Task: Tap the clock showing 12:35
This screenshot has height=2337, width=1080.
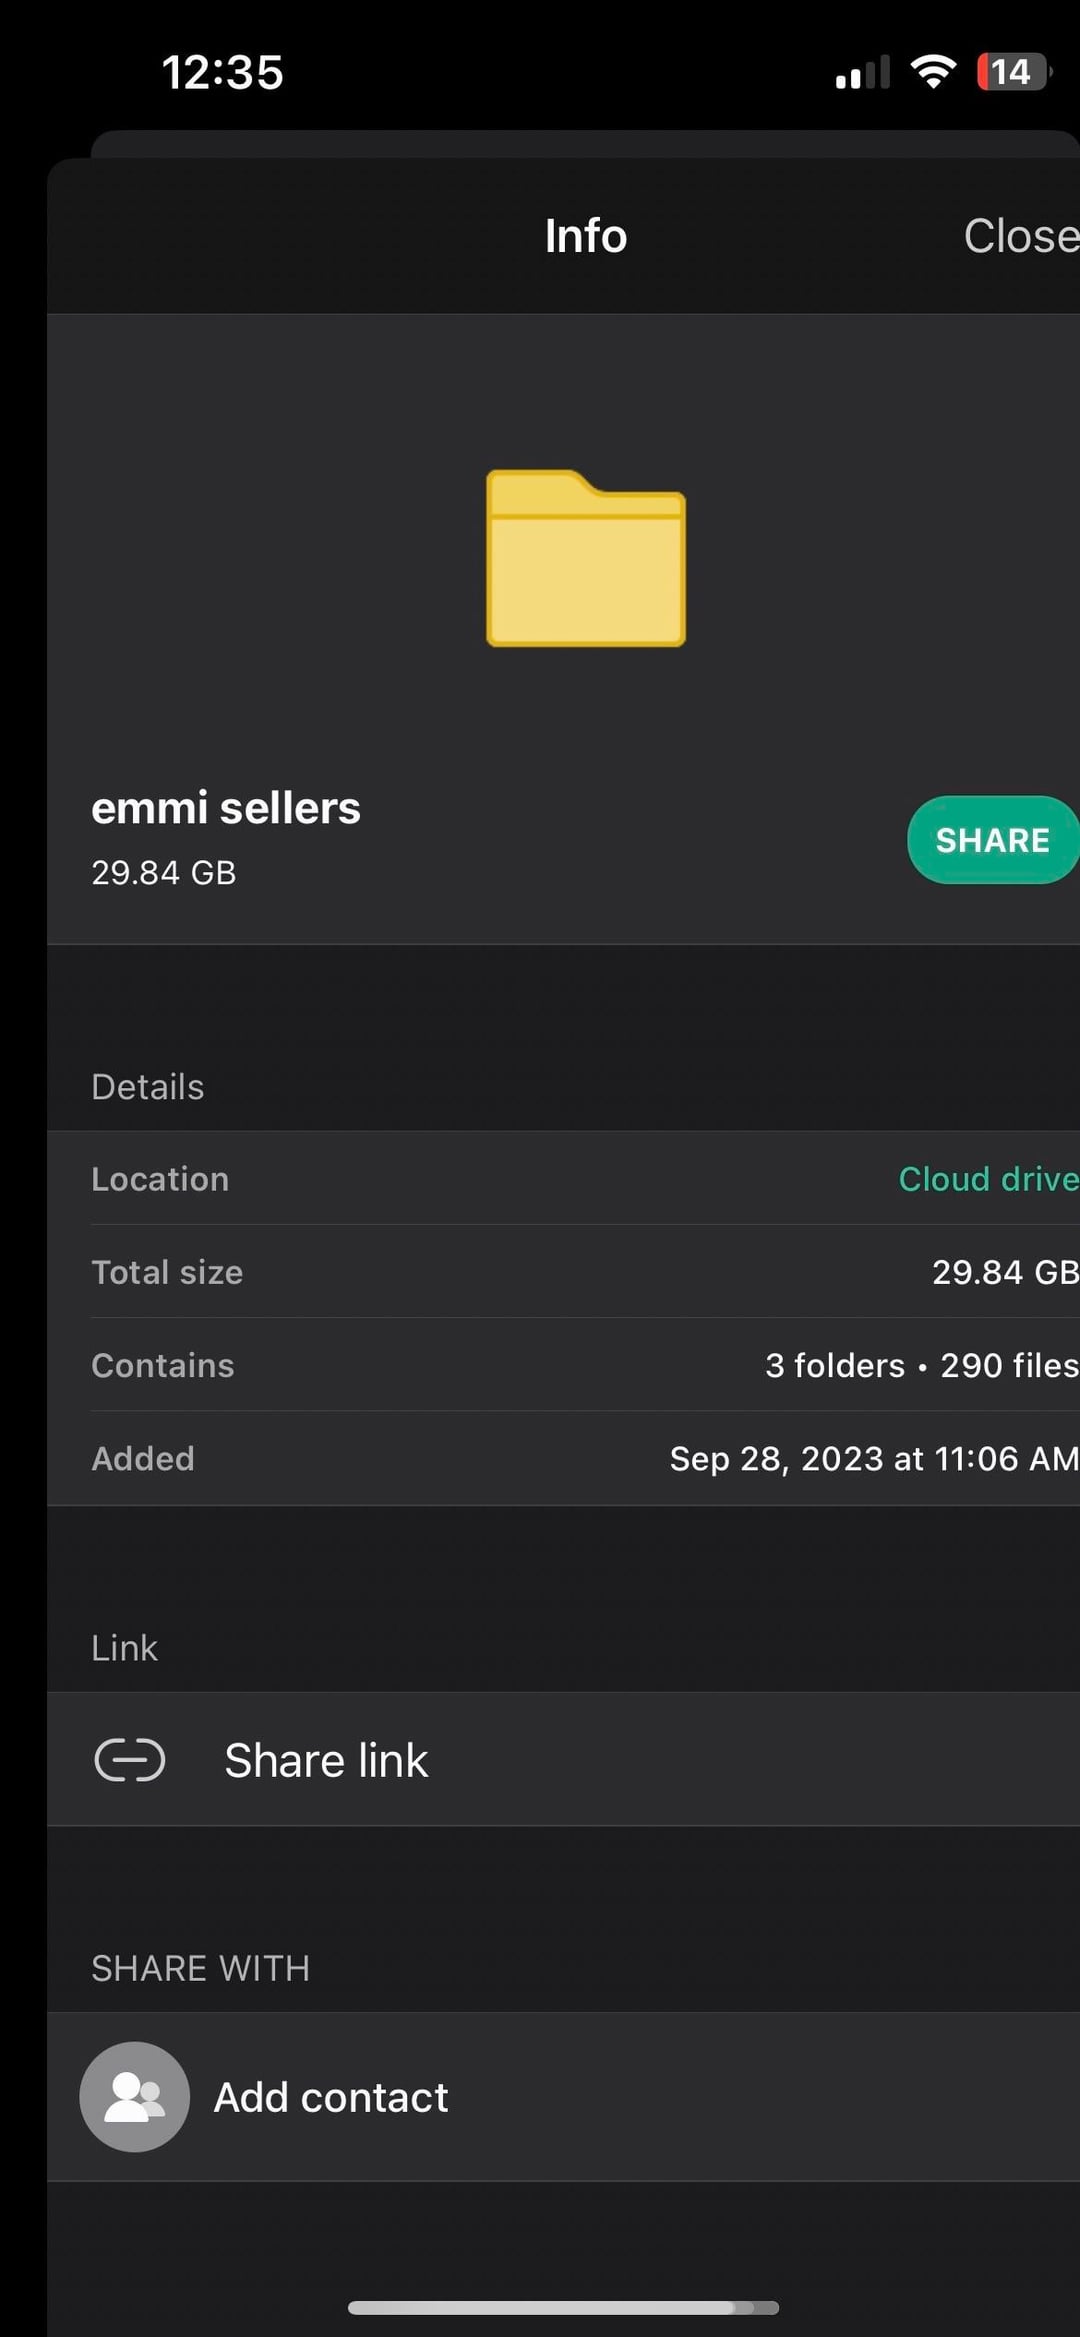Action: pyautogui.click(x=222, y=71)
